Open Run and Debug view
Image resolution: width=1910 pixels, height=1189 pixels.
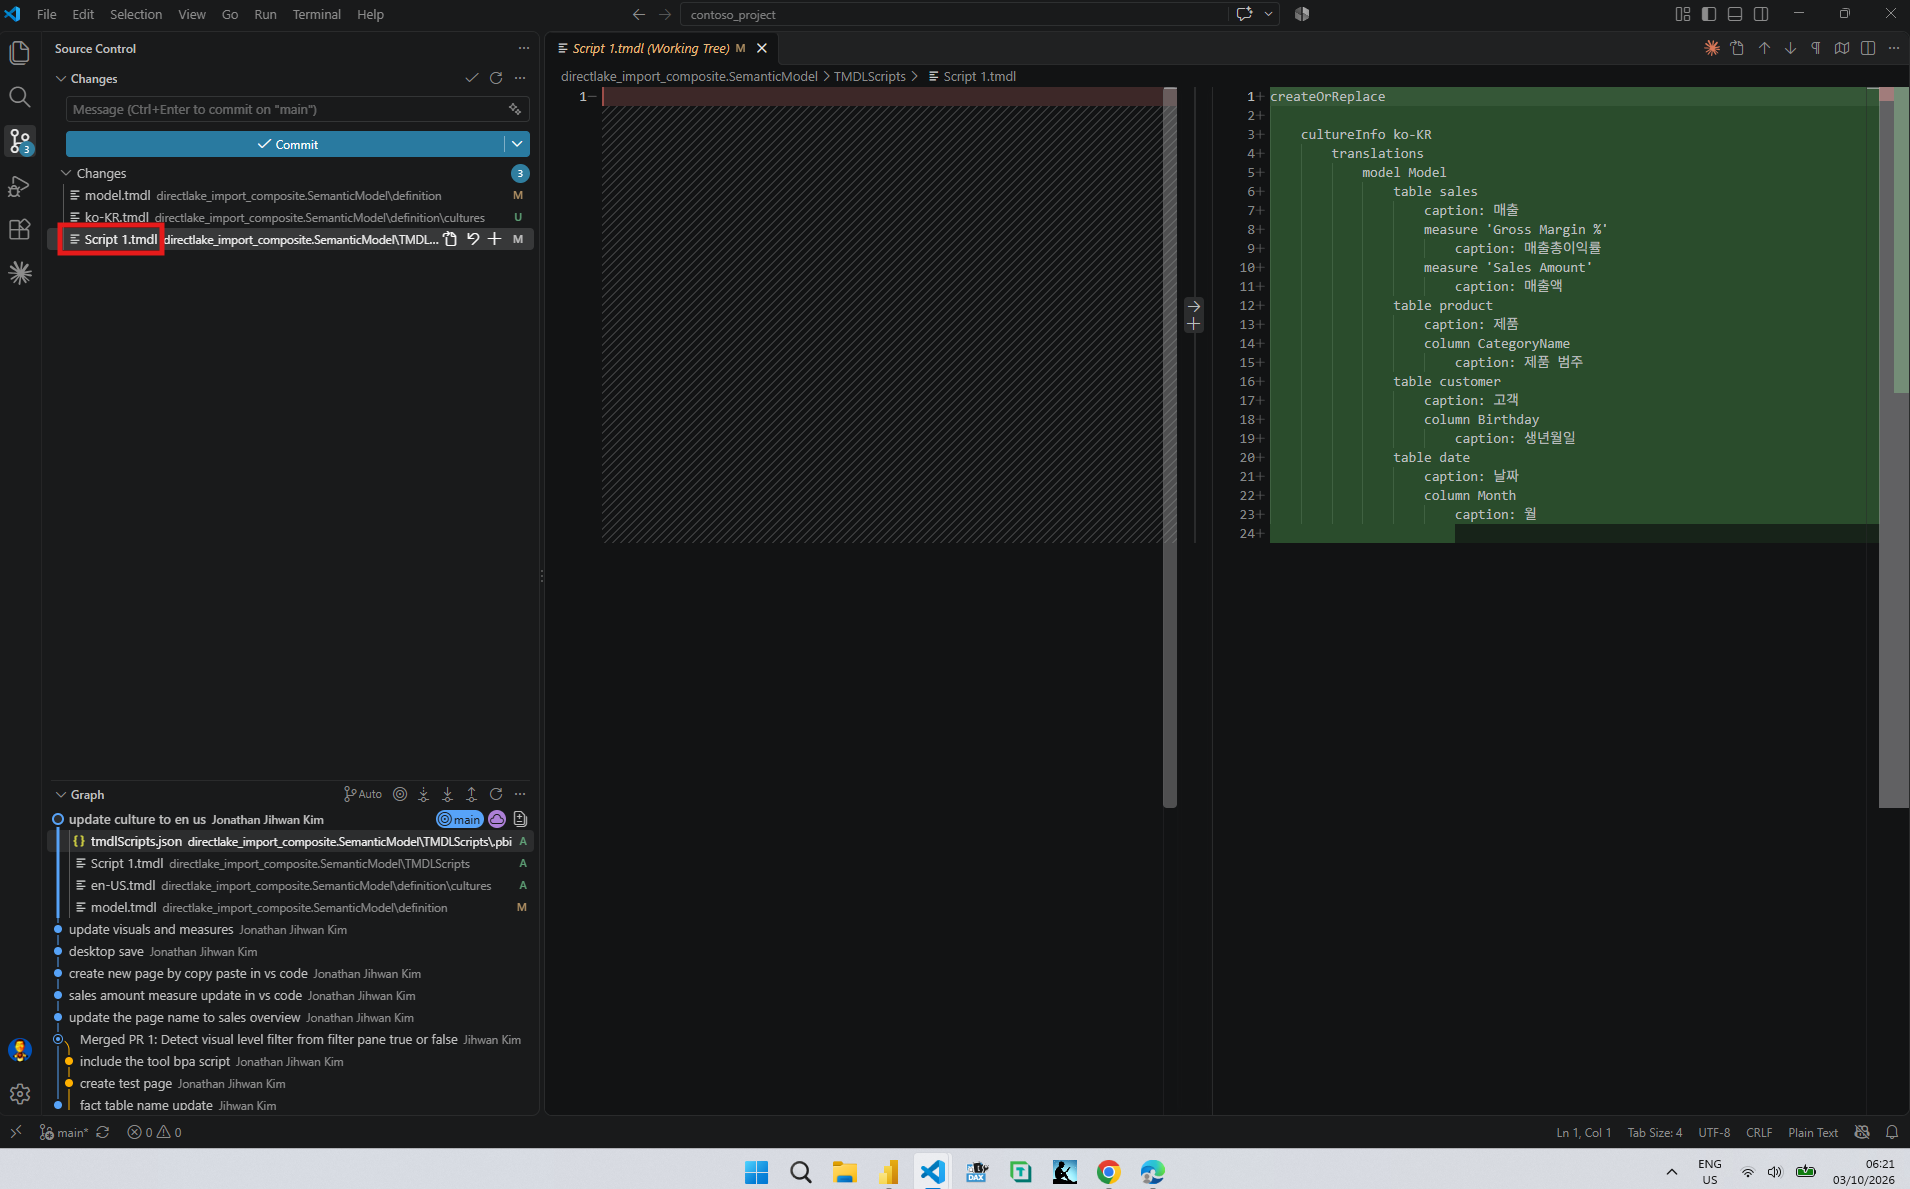pyautogui.click(x=20, y=186)
